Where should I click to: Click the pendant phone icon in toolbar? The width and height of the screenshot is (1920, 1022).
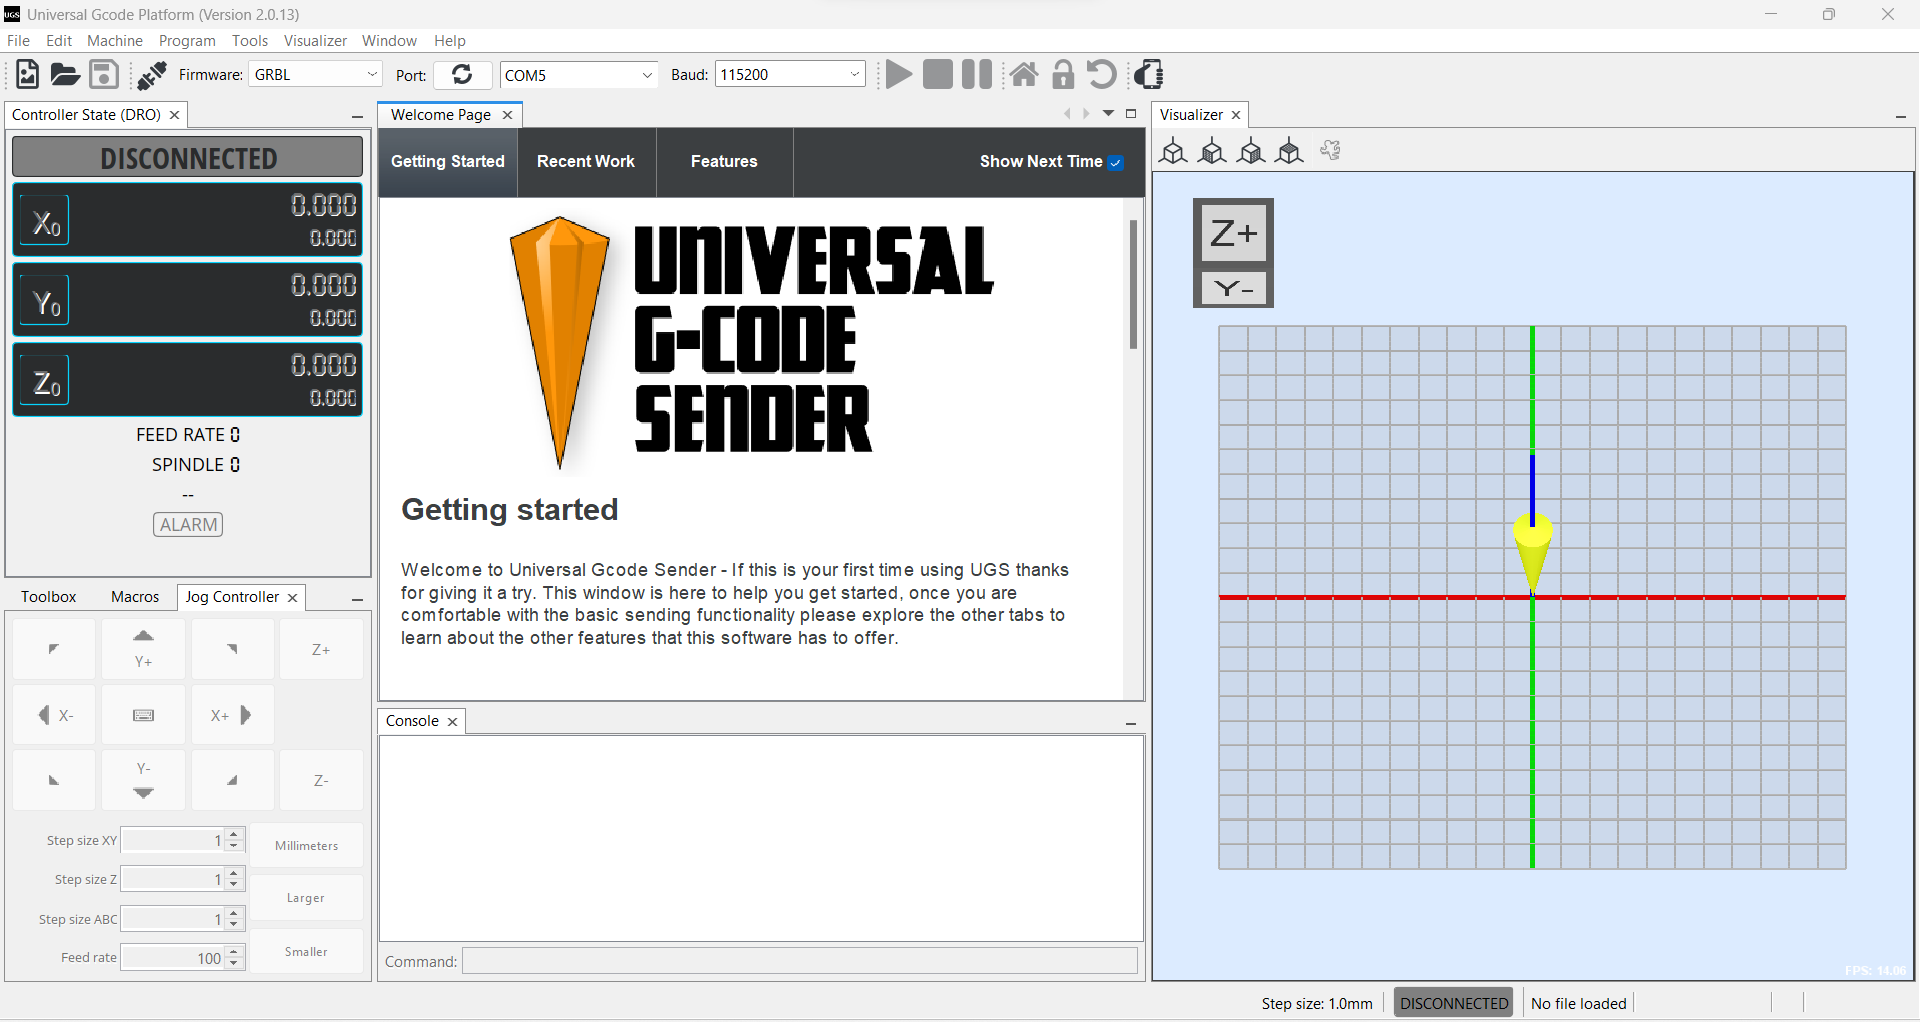point(1149,74)
